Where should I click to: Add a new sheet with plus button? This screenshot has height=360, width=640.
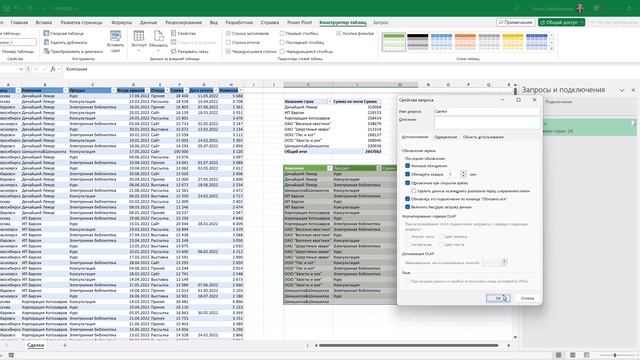click(65, 345)
